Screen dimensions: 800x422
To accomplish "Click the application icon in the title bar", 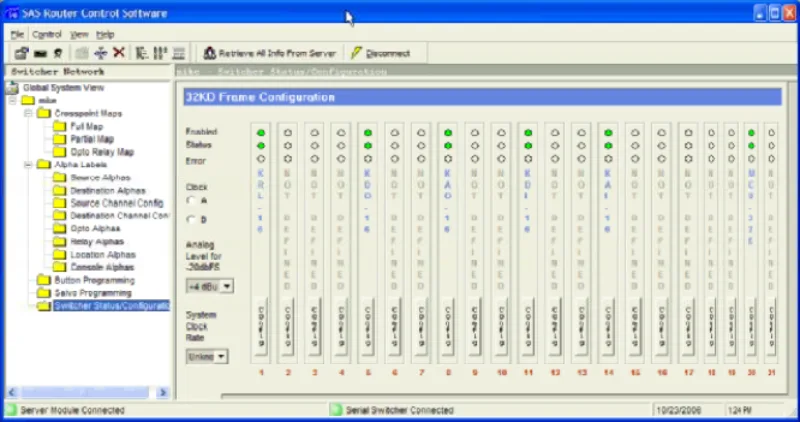I will [x=12, y=13].
